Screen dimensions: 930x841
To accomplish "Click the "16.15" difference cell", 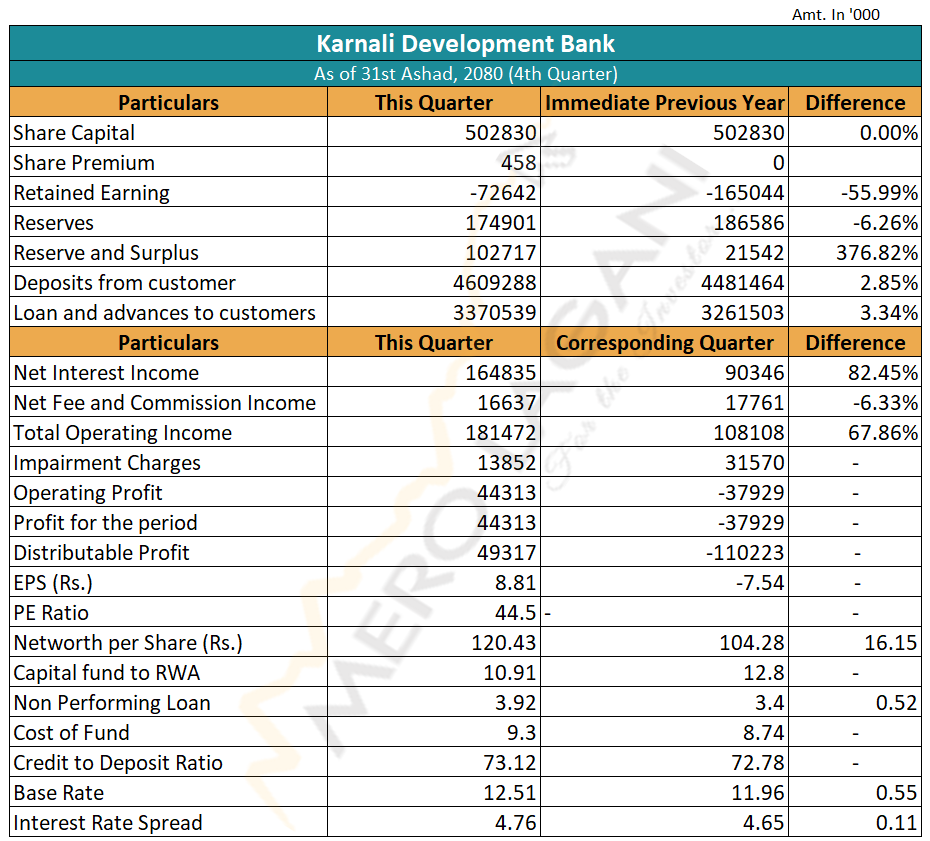I will [891, 643].
